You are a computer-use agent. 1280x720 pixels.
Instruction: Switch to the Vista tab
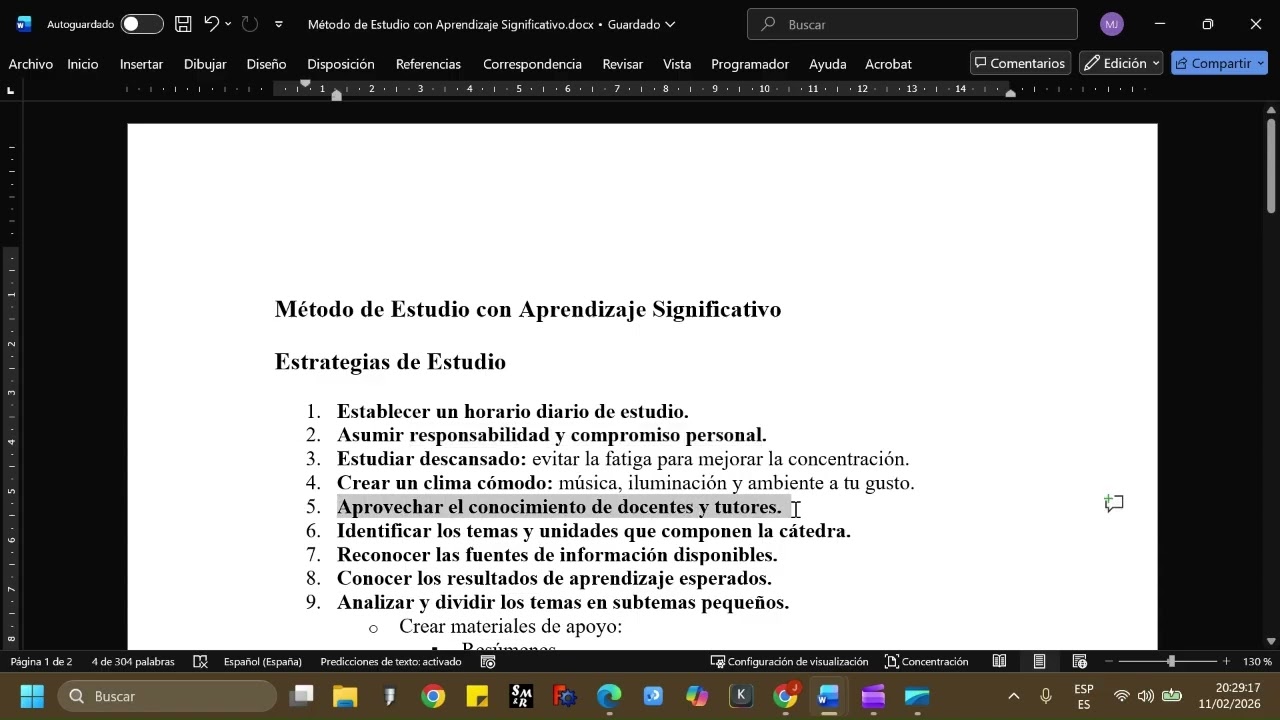677,64
